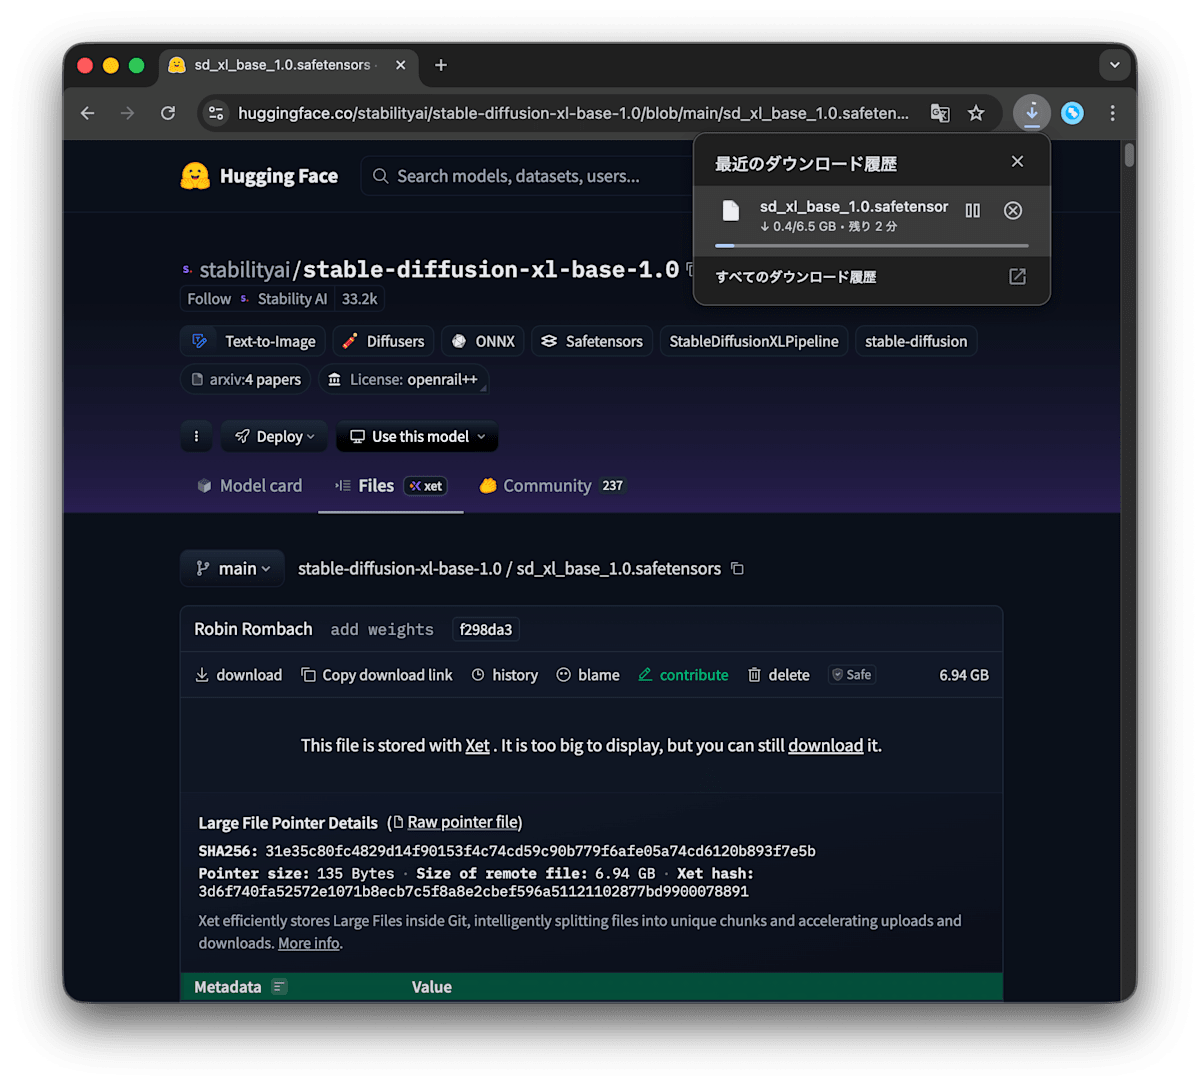Click the すべてのダウンロード履歴 link
The height and width of the screenshot is (1086, 1200).
click(796, 277)
